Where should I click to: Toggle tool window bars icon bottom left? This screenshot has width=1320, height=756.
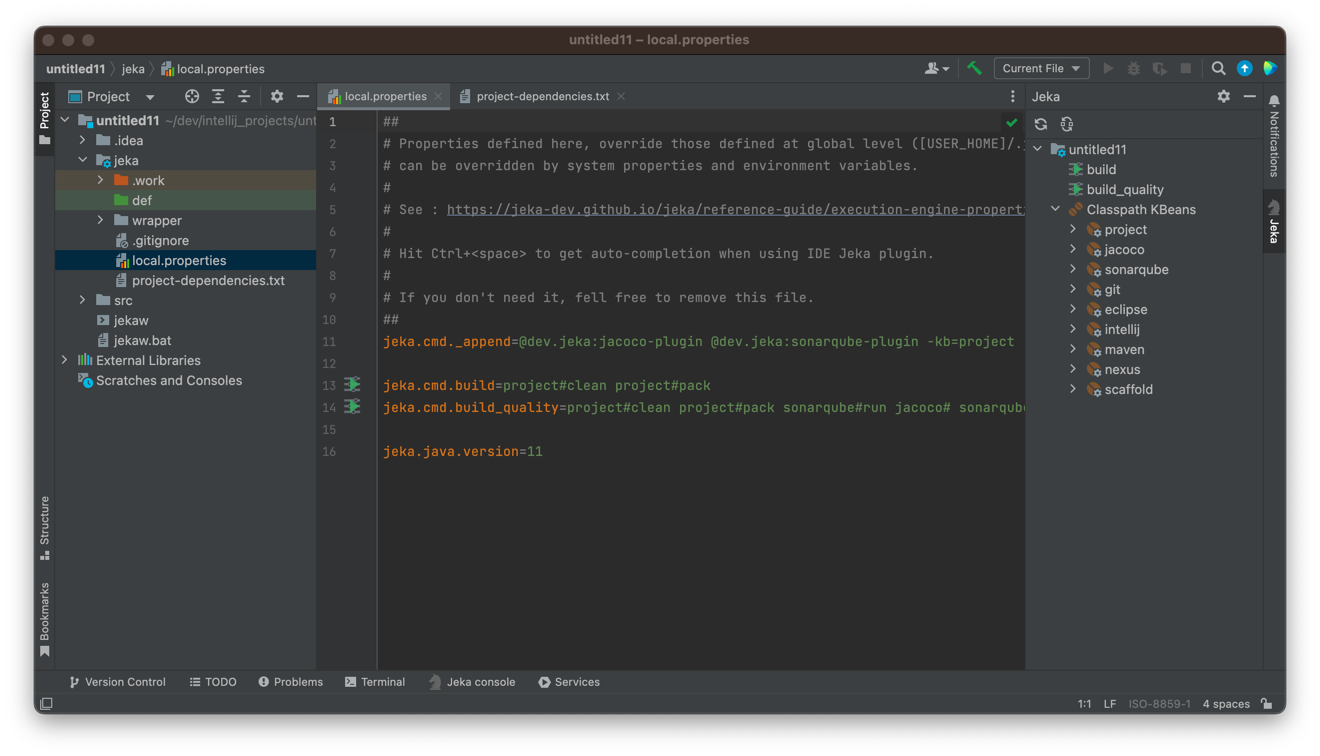tap(46, 704)
